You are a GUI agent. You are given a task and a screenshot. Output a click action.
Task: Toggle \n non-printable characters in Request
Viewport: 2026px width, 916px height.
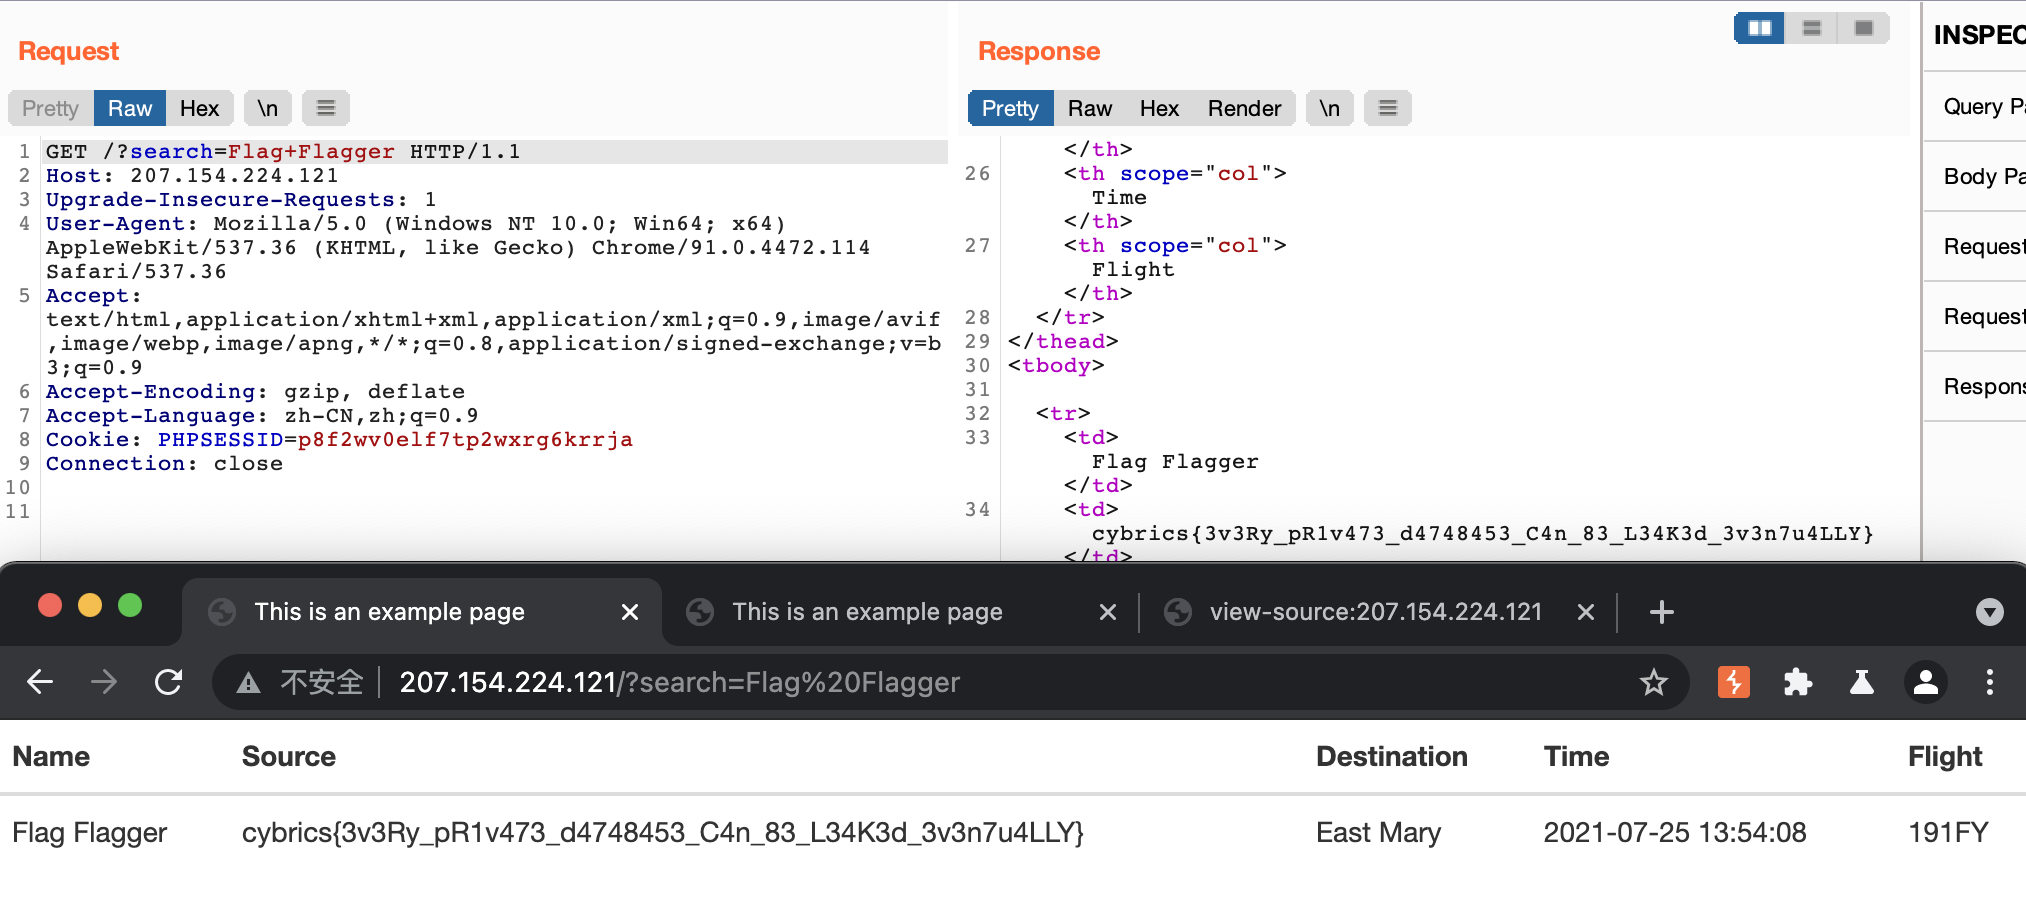267,108
